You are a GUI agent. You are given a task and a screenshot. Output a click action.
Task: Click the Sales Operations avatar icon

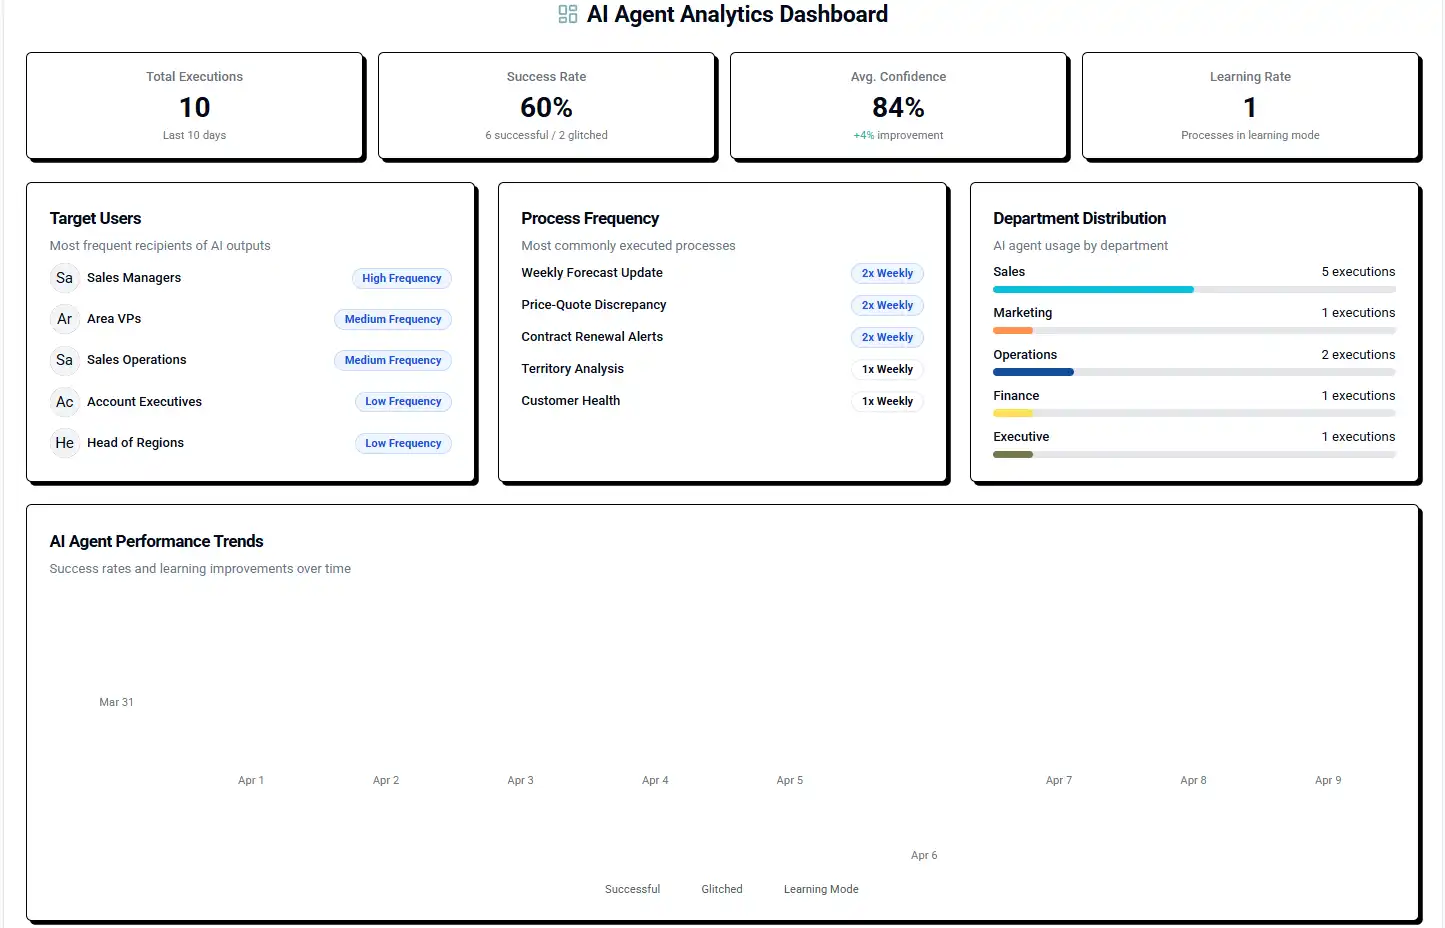pyautogui.click(x=65, y=360)
